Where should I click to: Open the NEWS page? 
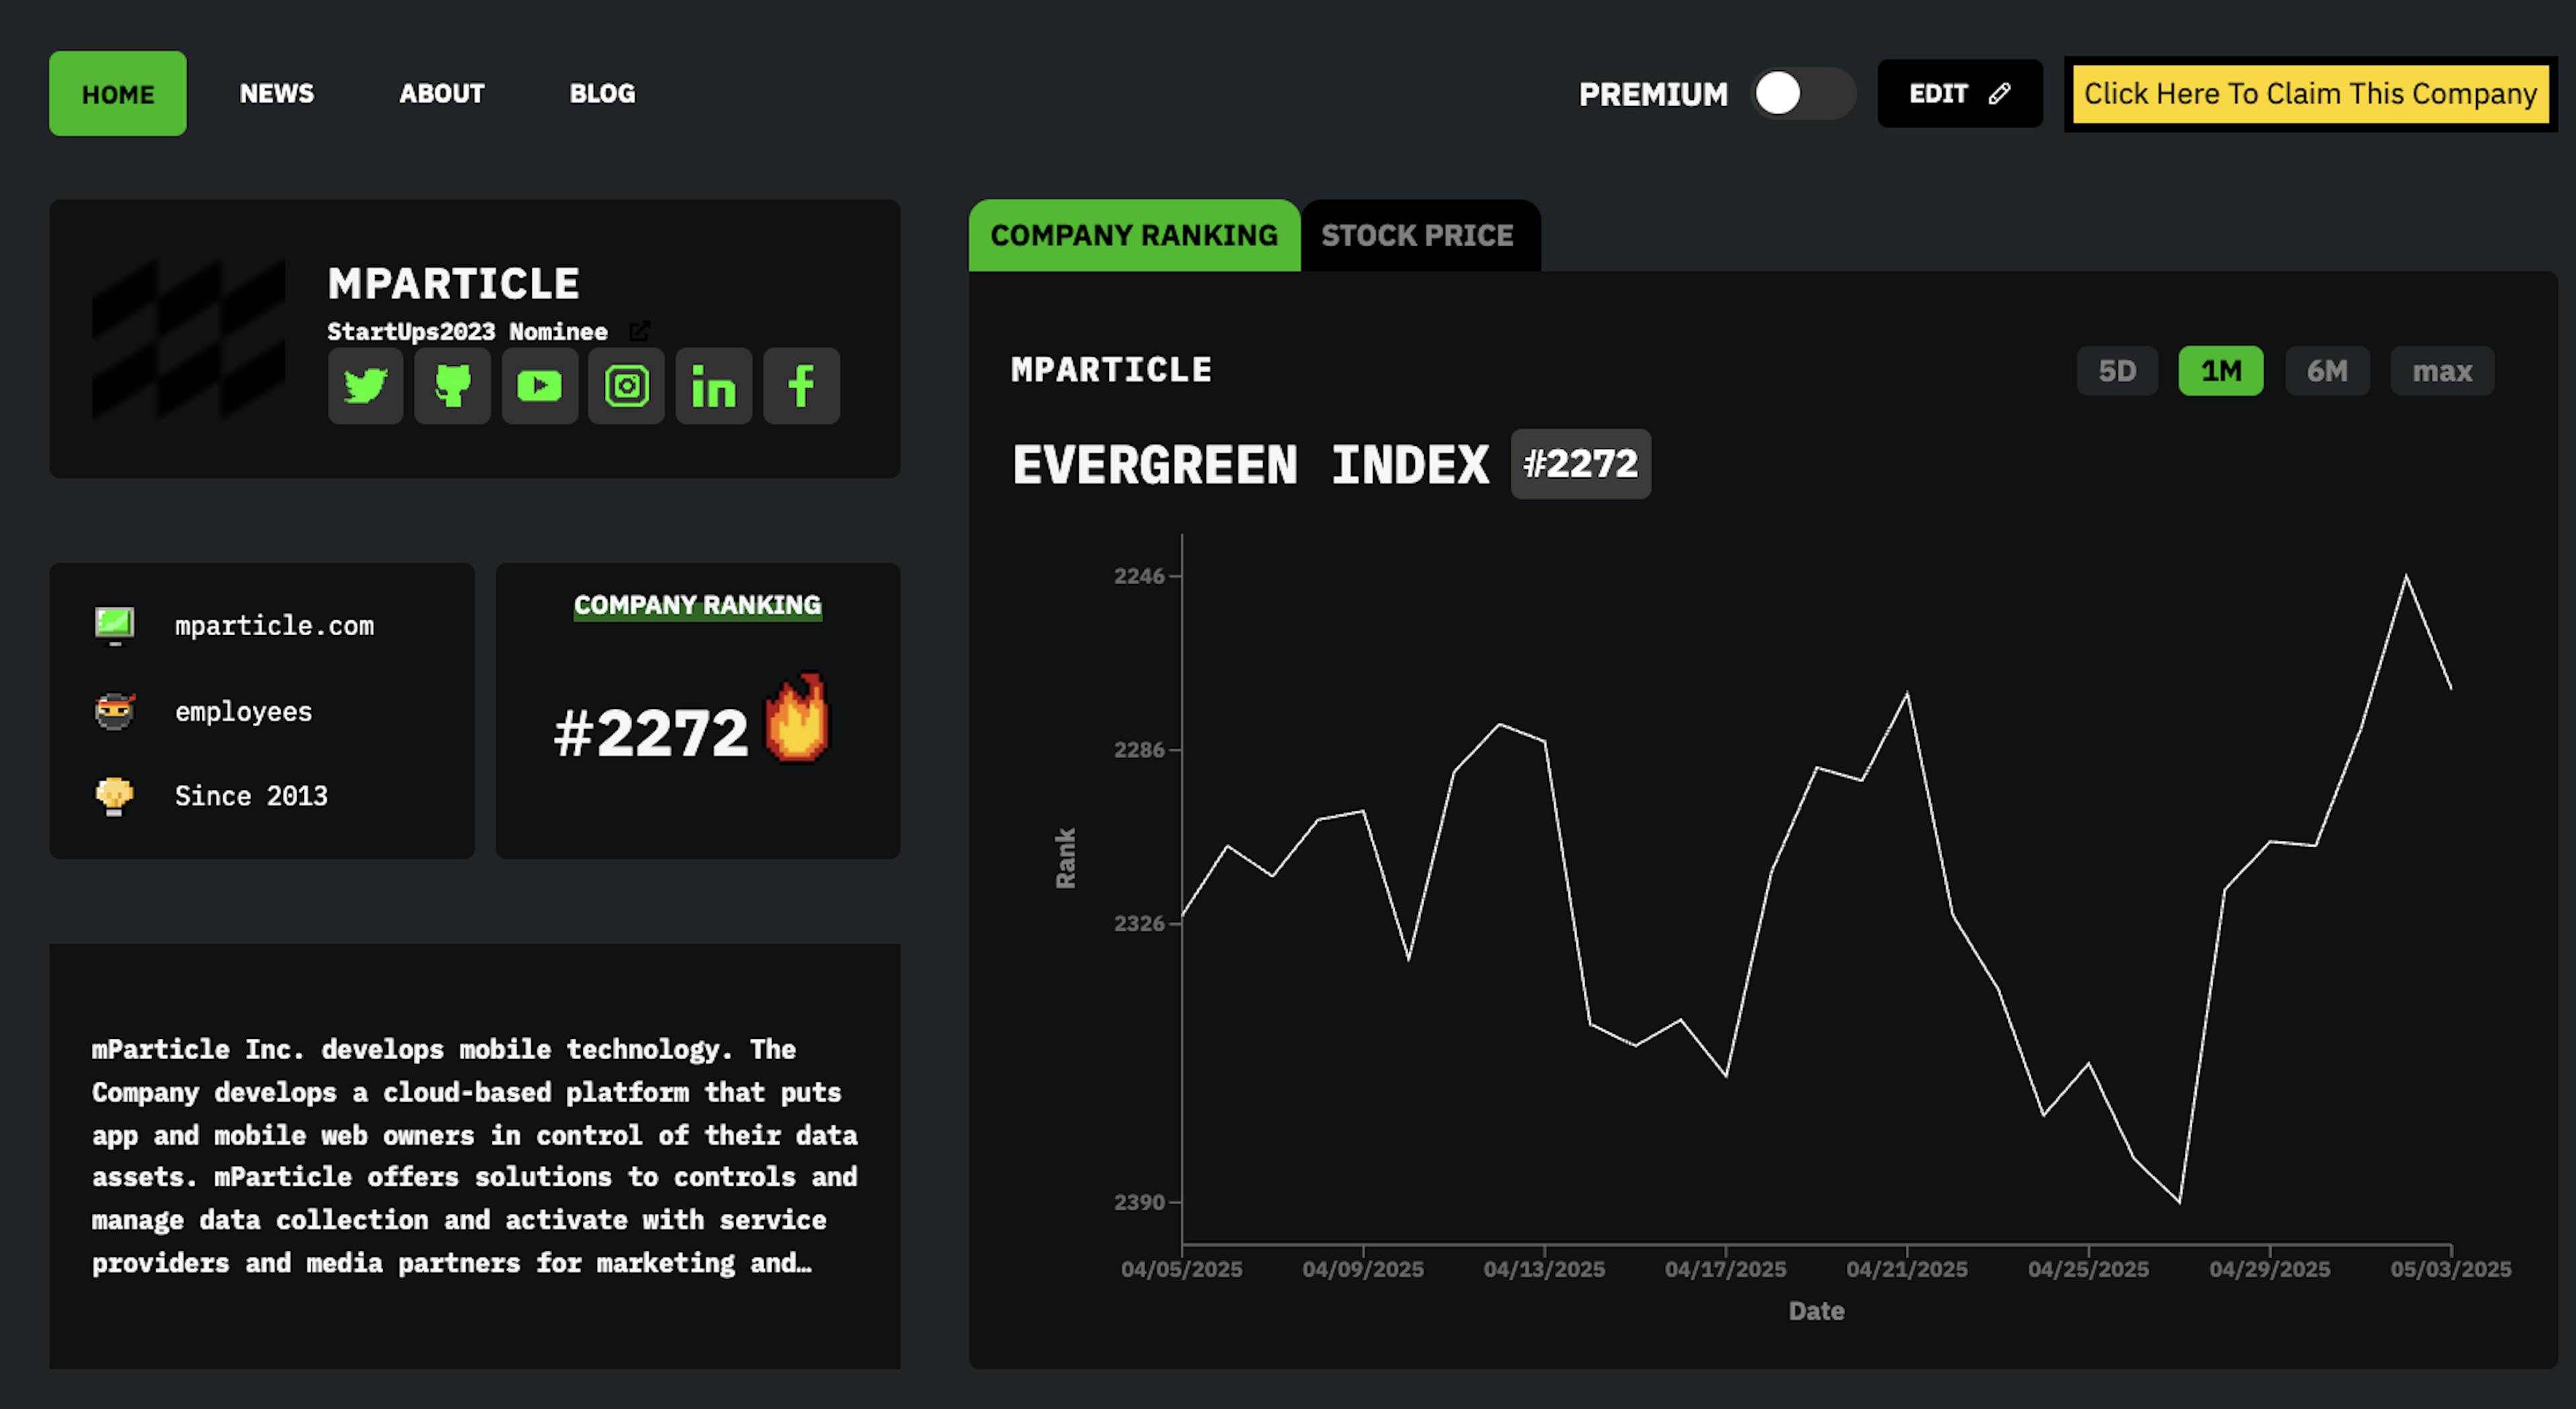pos(276,93)
